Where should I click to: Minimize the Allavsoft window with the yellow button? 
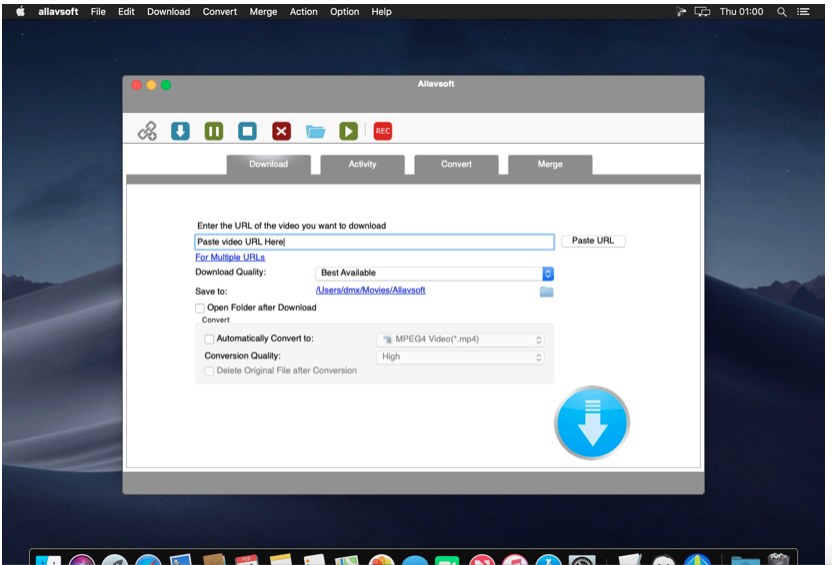click(151, 85)
